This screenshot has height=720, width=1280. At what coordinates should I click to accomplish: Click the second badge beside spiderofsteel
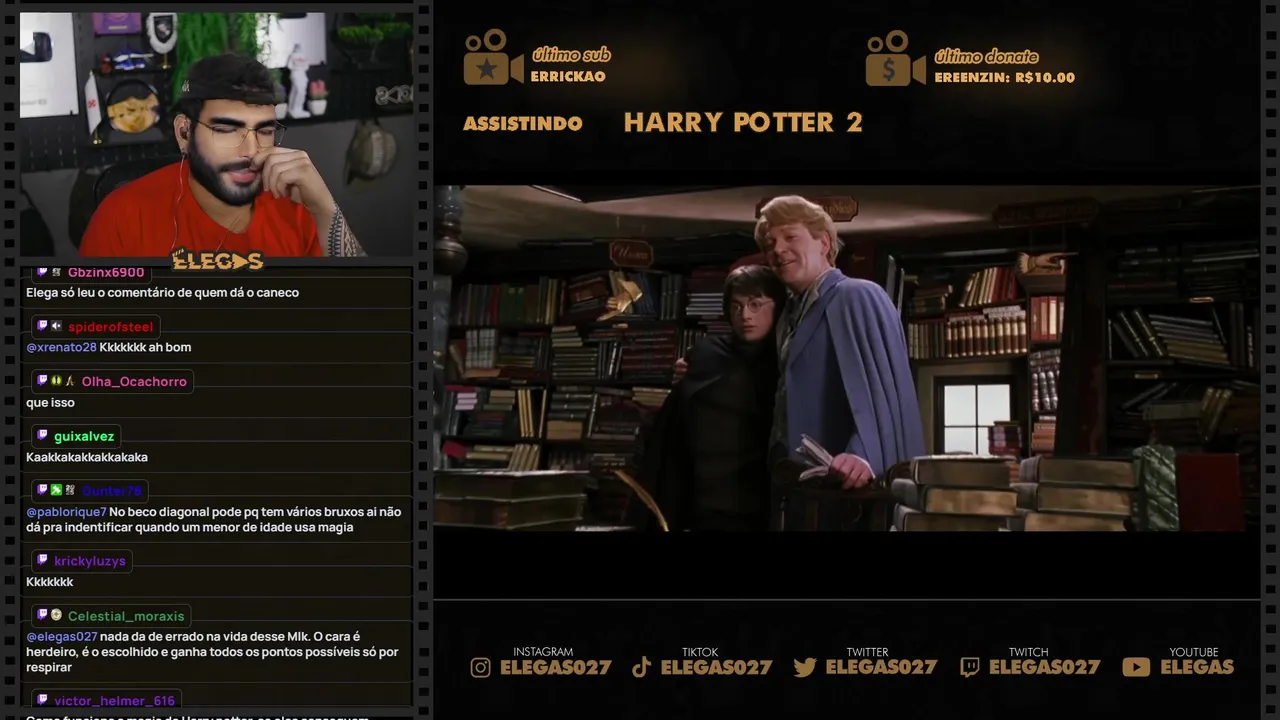click(56, 326)
